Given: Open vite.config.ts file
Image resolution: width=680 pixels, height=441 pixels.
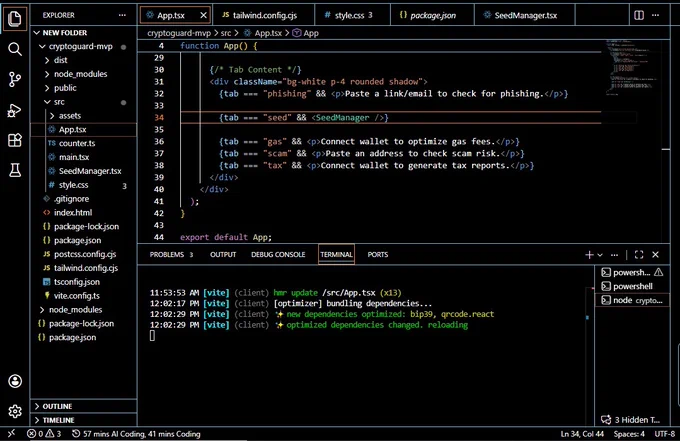Looking at the screenshot, I should tap(83, 296).
